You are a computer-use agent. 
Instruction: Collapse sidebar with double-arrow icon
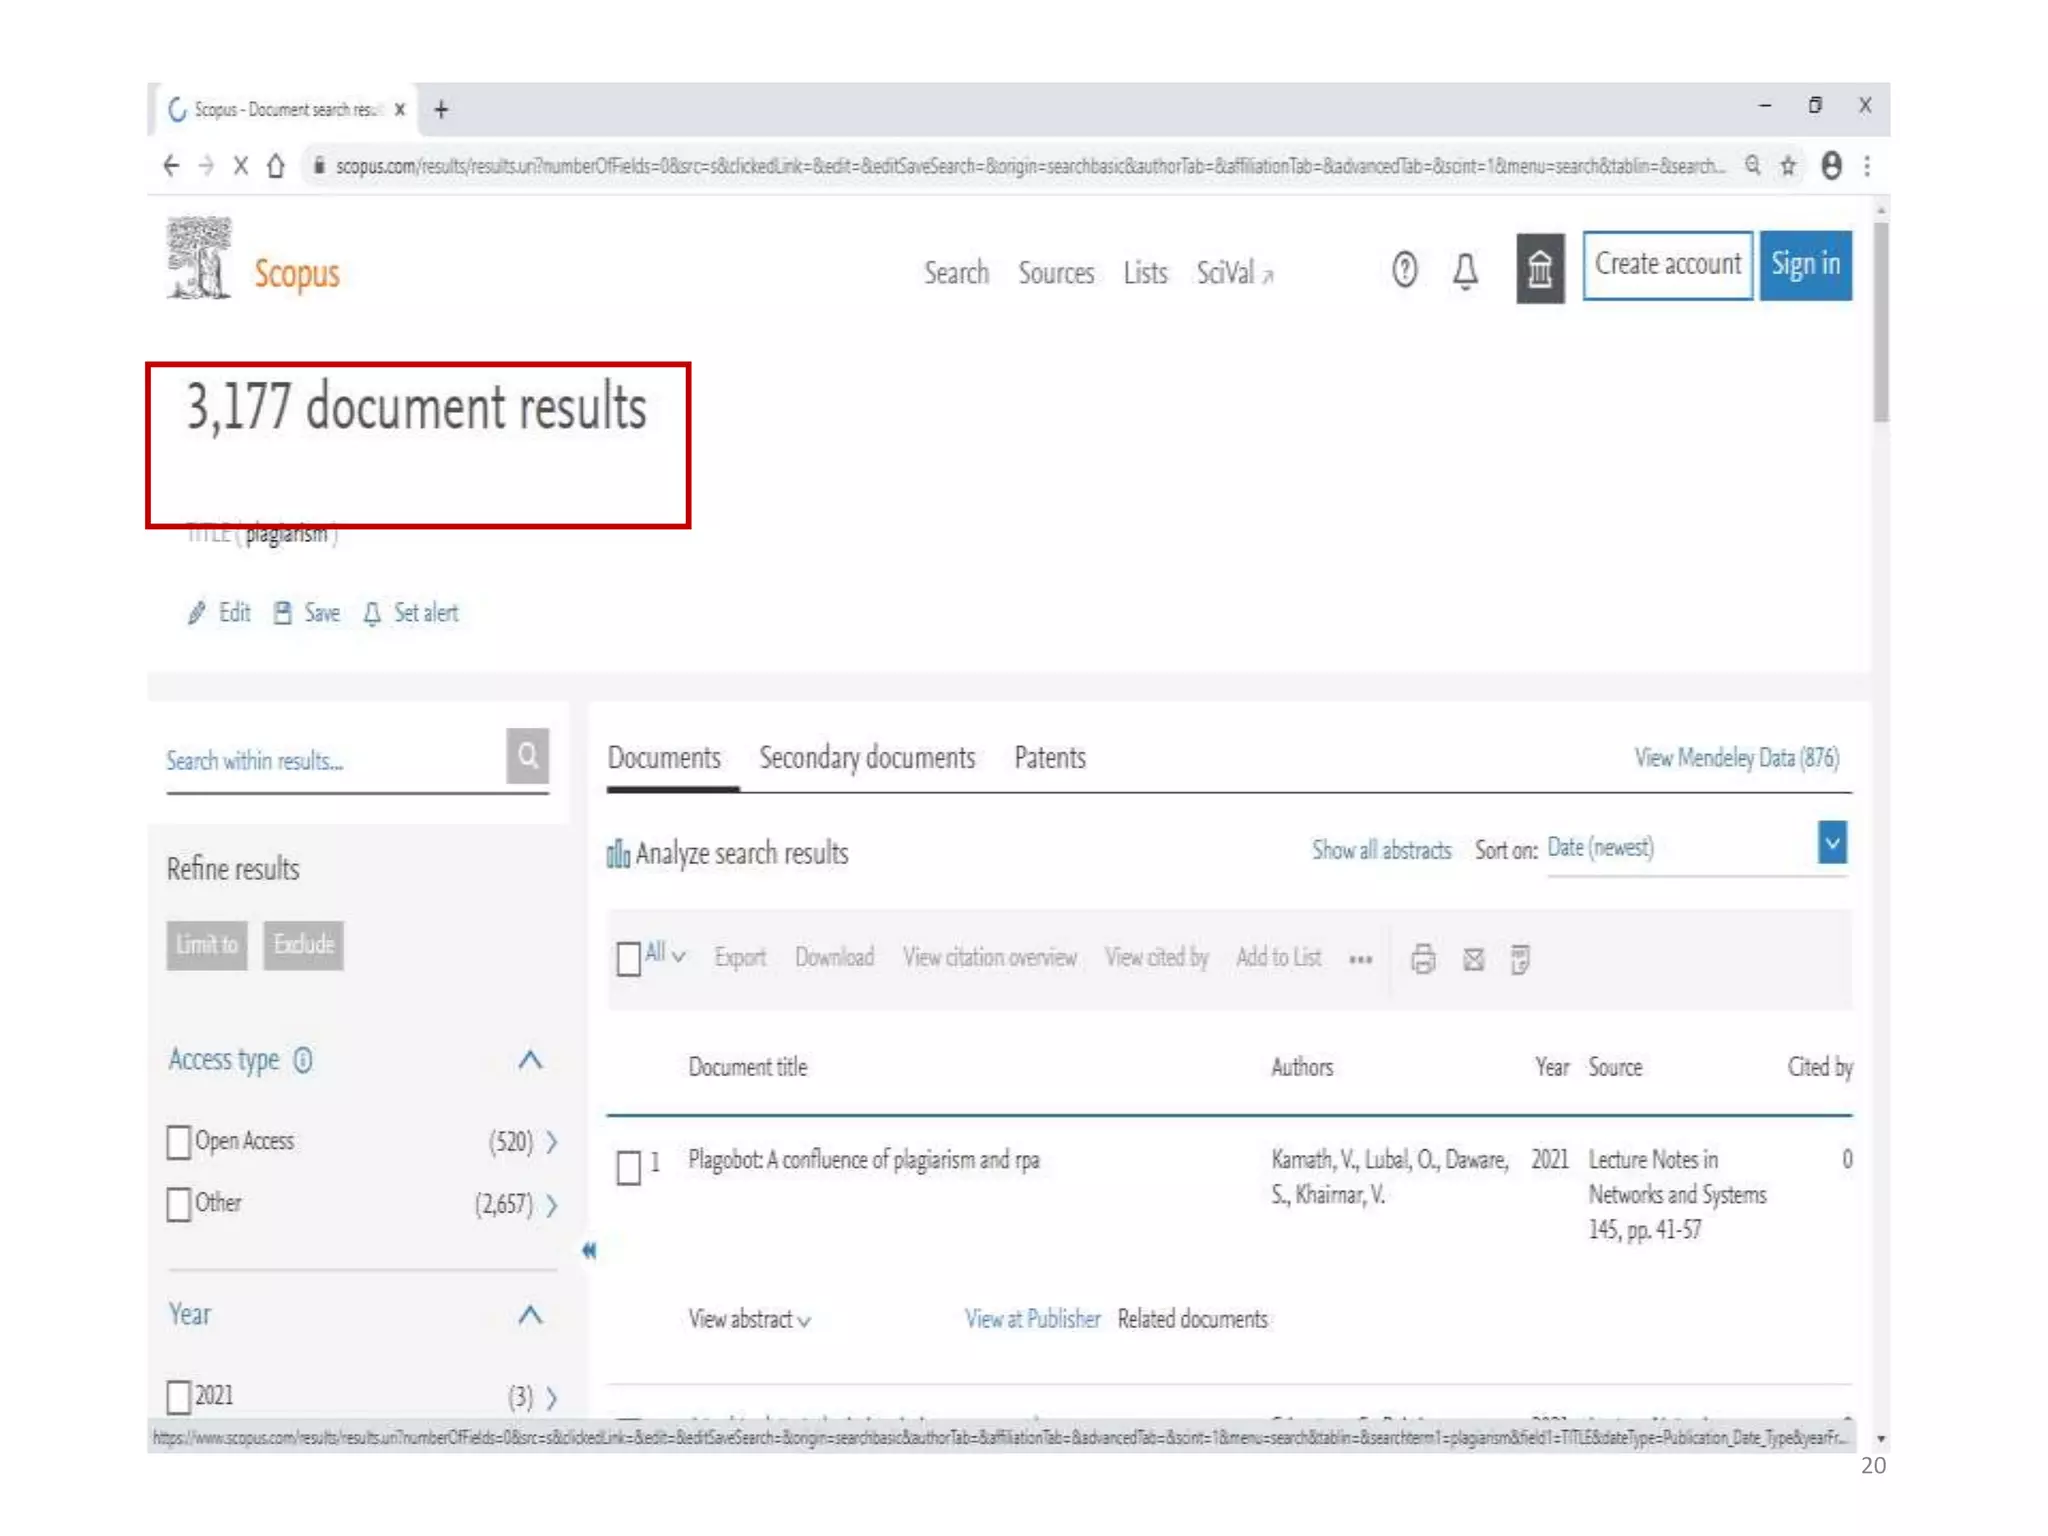tap(589, 1250)
